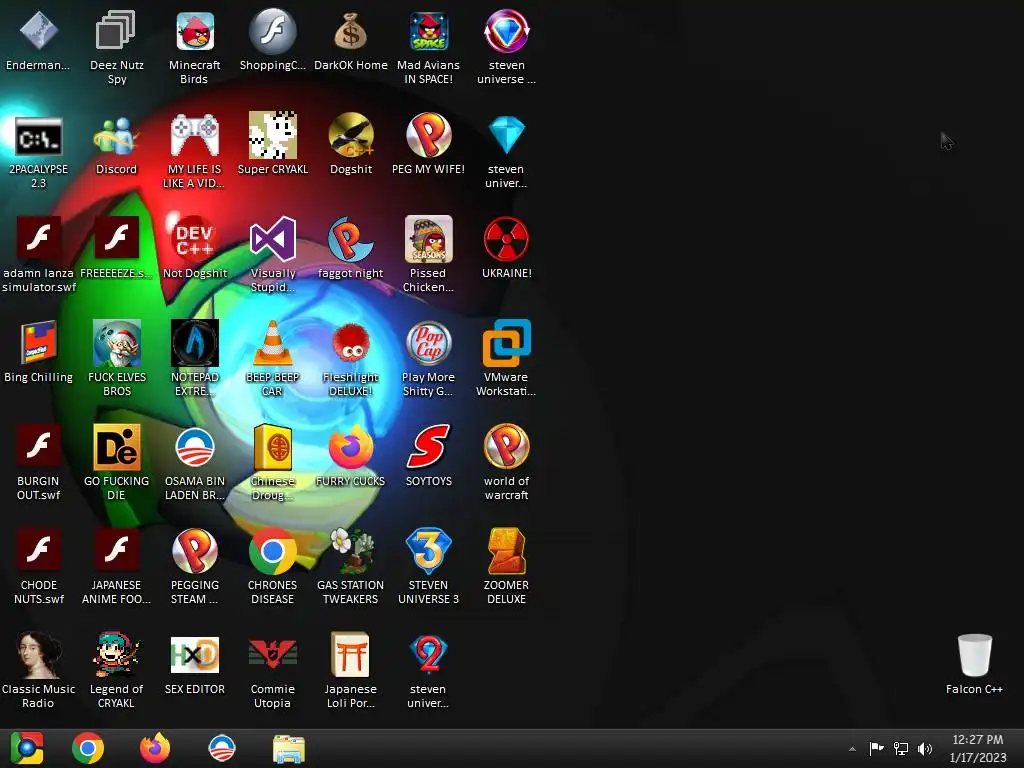Select the STEVEN UNIVERSE 3 Bejeweled icon
This screenshot has height=768, width=1024.
click(x=428, y=551)
